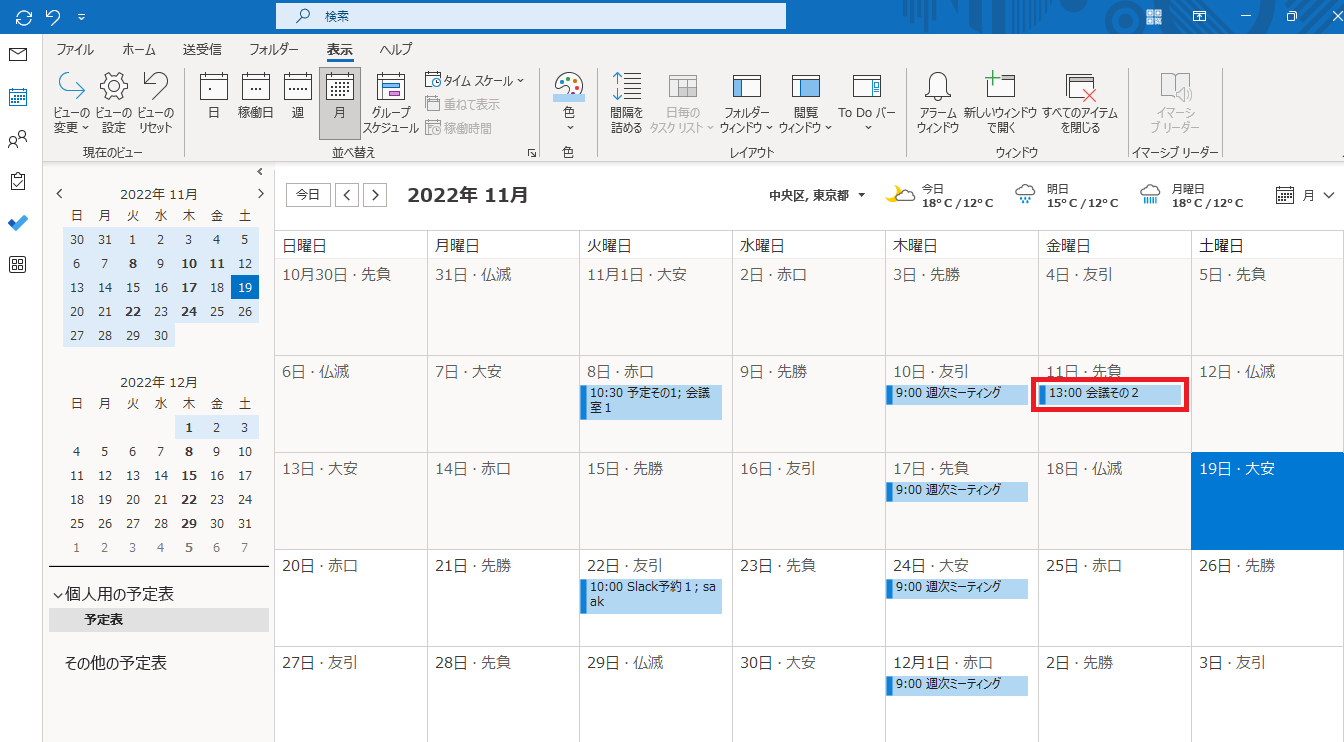
Task: Open the 中央区, 東京都 location dropdown
Action: tap(817, 195)
